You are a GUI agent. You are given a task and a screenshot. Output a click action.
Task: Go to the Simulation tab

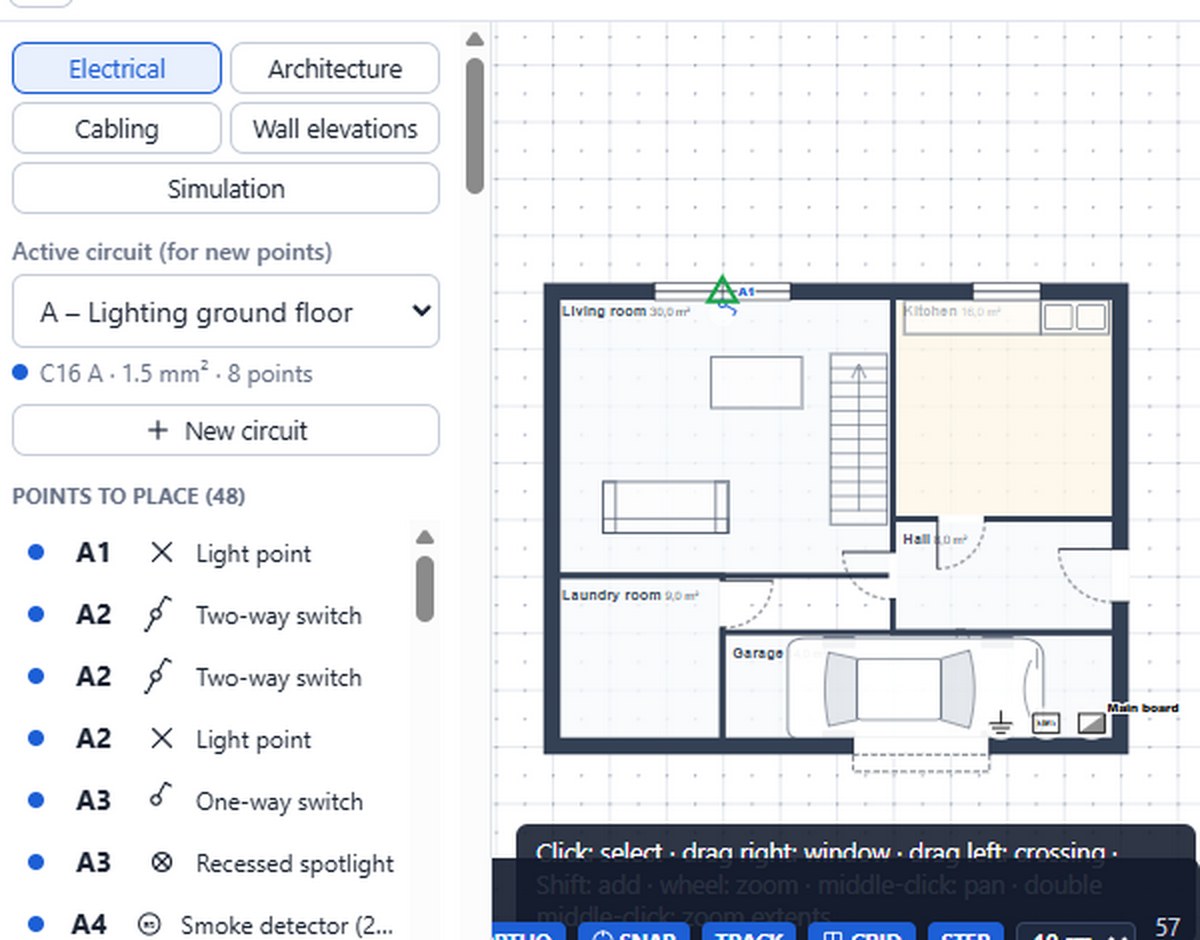pyautogui.click(x=226, y=189)
